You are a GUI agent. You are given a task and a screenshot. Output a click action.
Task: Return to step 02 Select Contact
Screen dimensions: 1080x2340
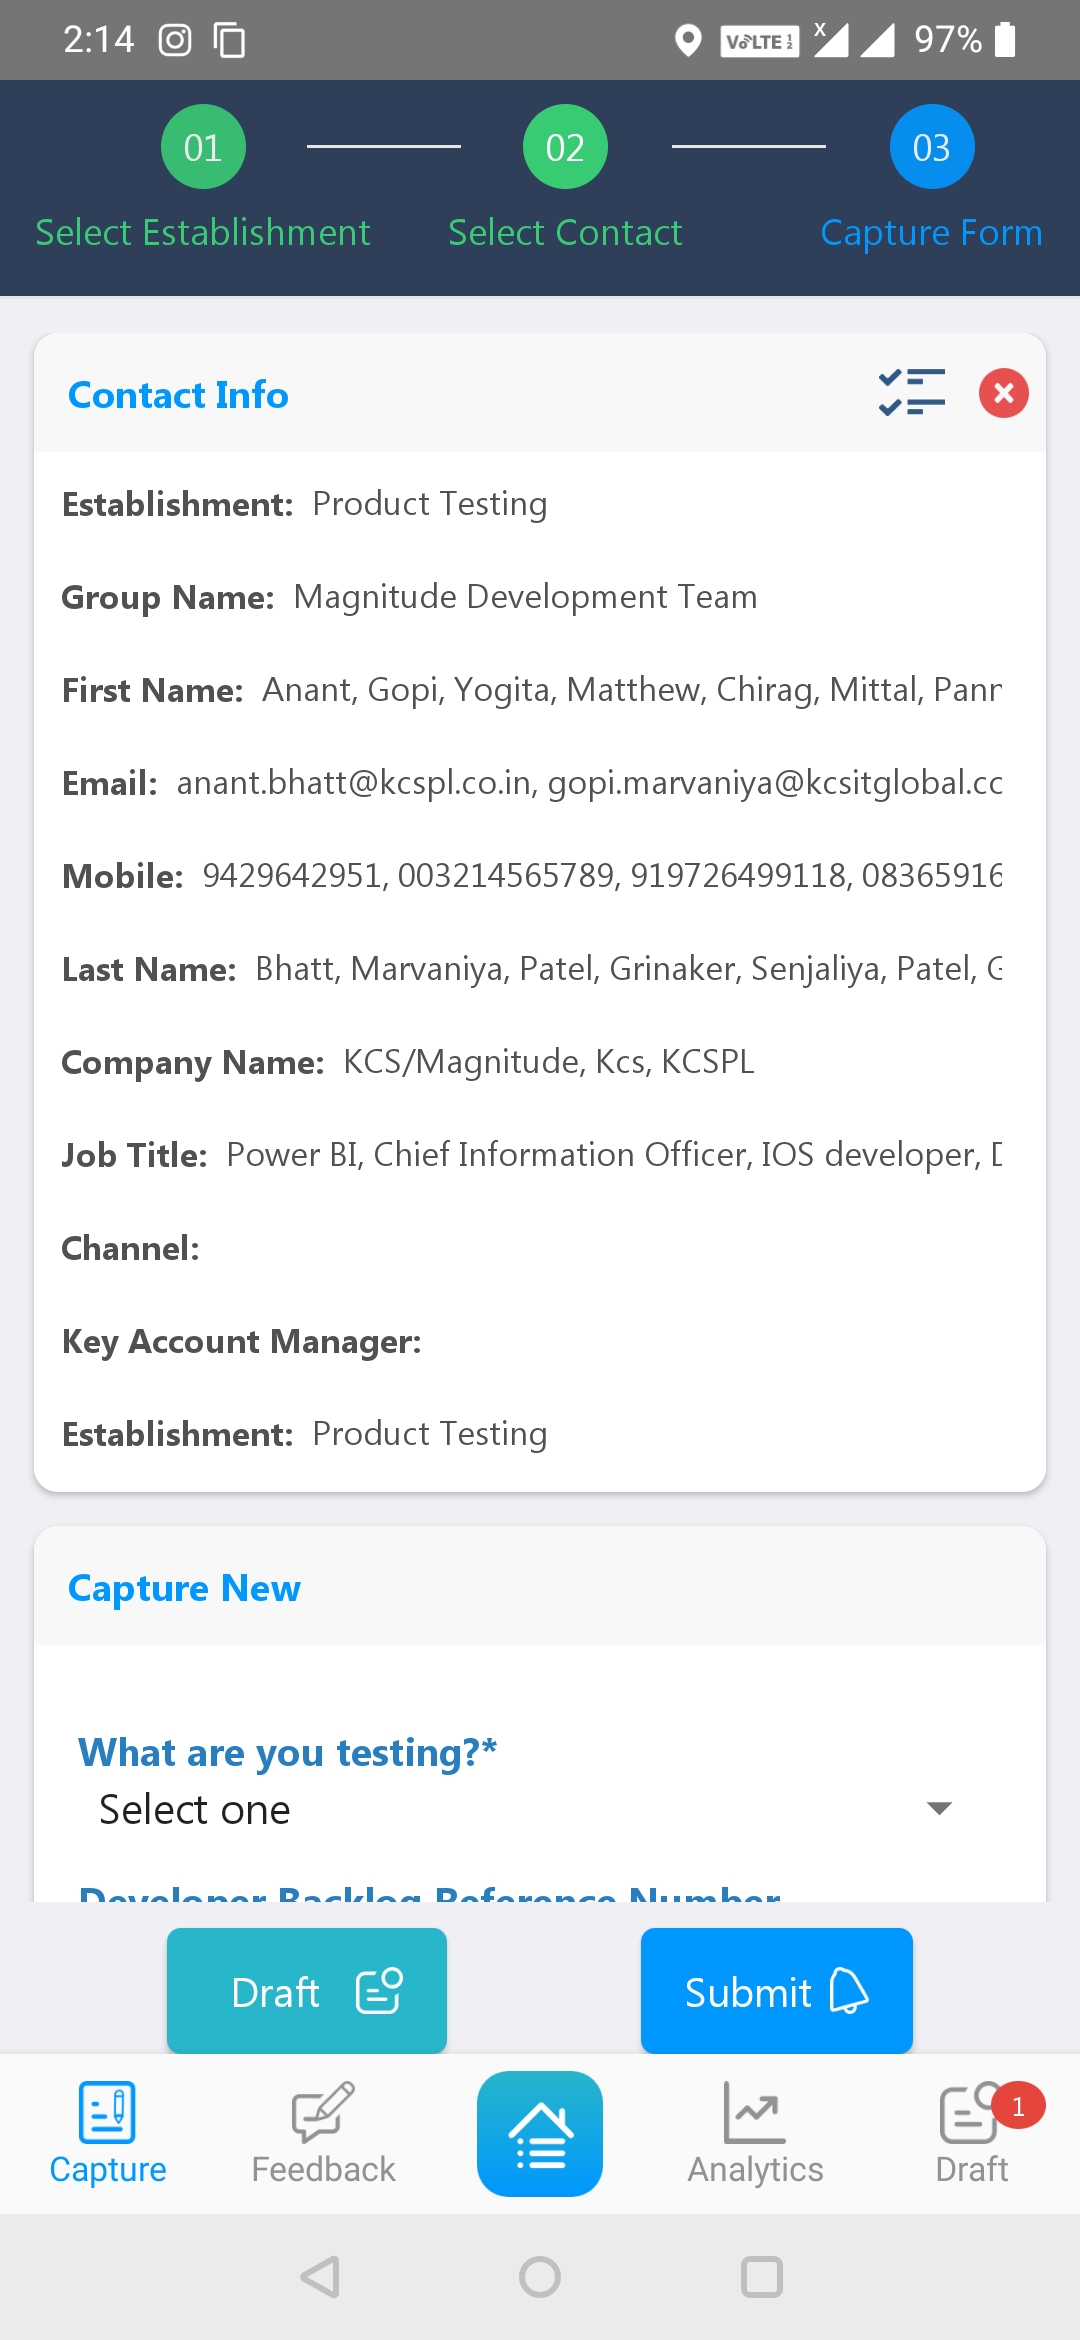(565, 147)
